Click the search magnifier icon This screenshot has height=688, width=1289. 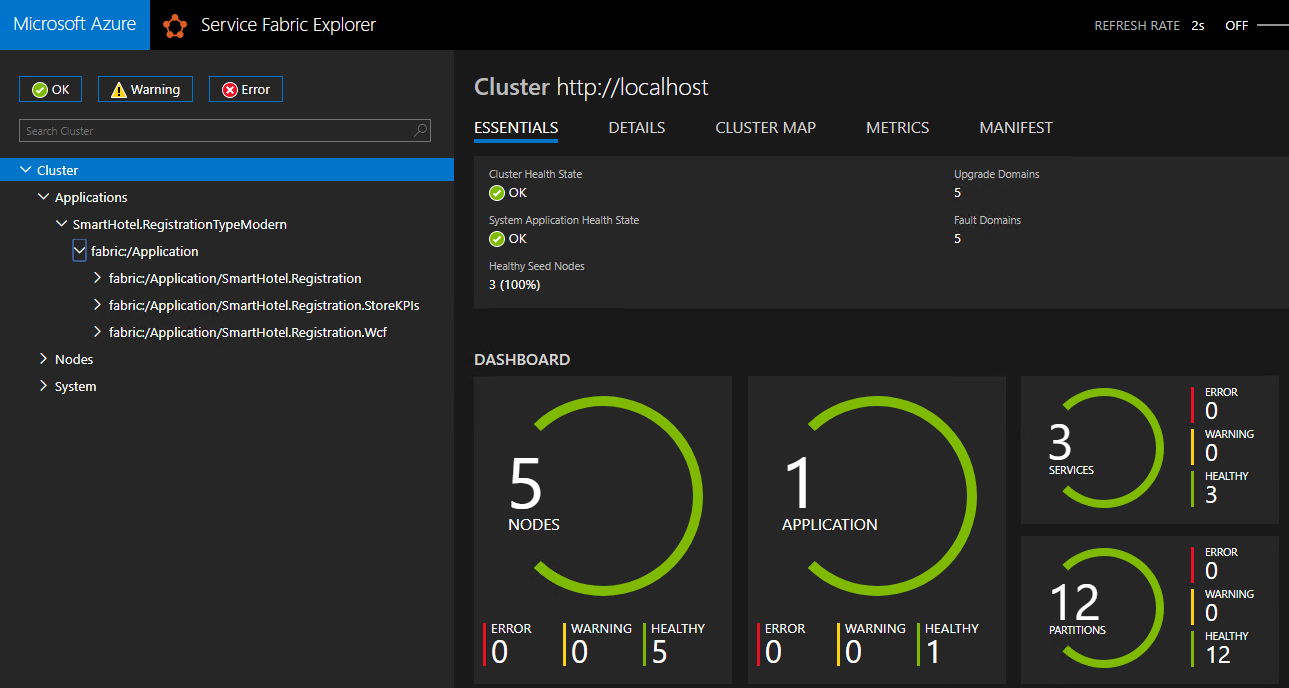[x=421, y=130]
